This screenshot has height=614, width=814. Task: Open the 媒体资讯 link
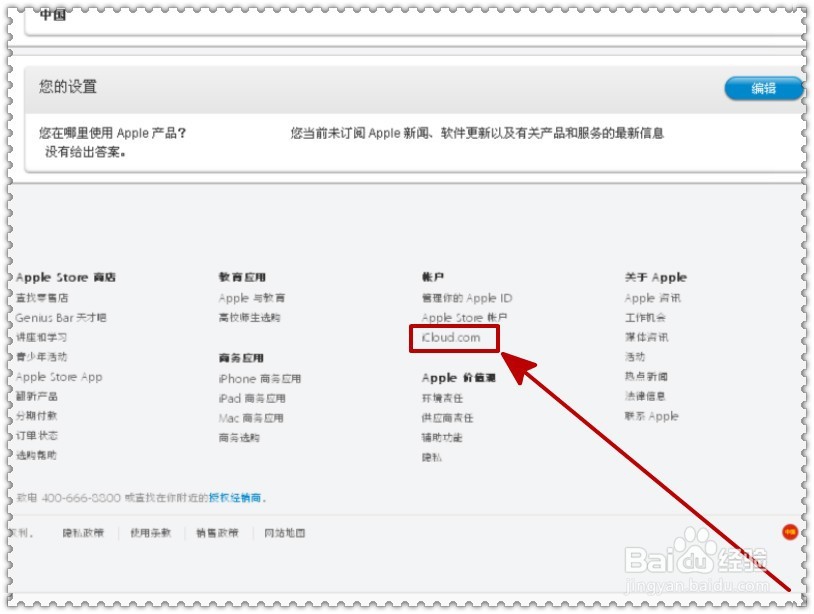coord(646,337)
